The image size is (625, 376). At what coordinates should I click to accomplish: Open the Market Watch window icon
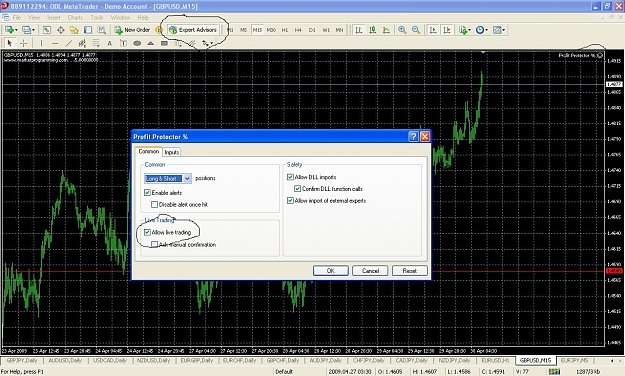47,30
